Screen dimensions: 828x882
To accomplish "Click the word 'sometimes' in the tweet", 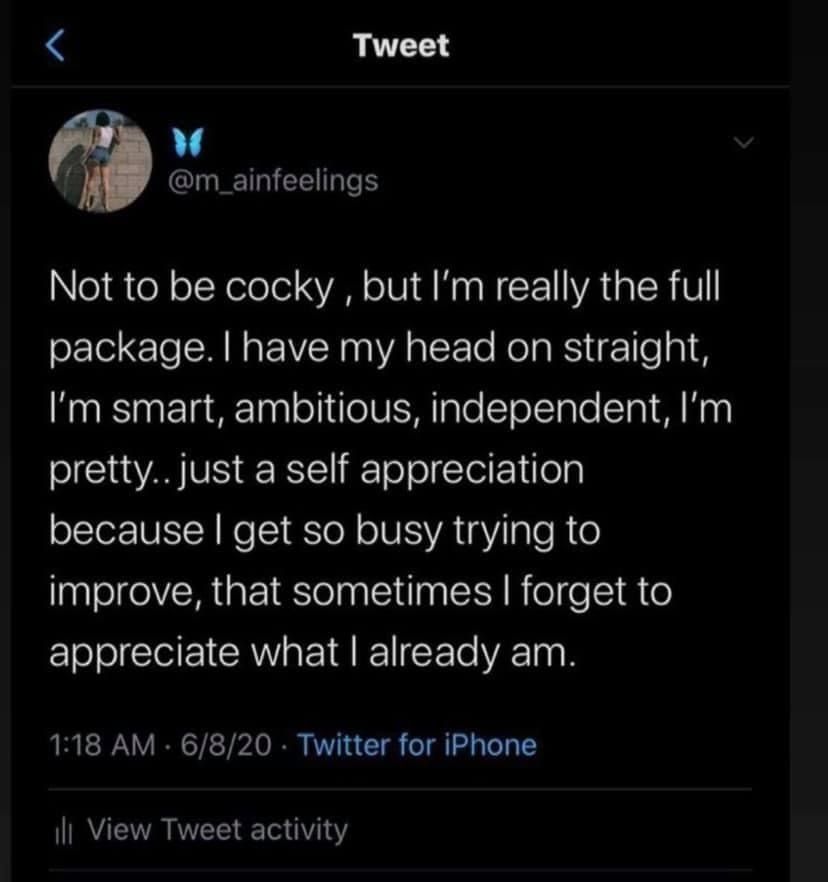I will pyautogui.click(x=392, y=592).
